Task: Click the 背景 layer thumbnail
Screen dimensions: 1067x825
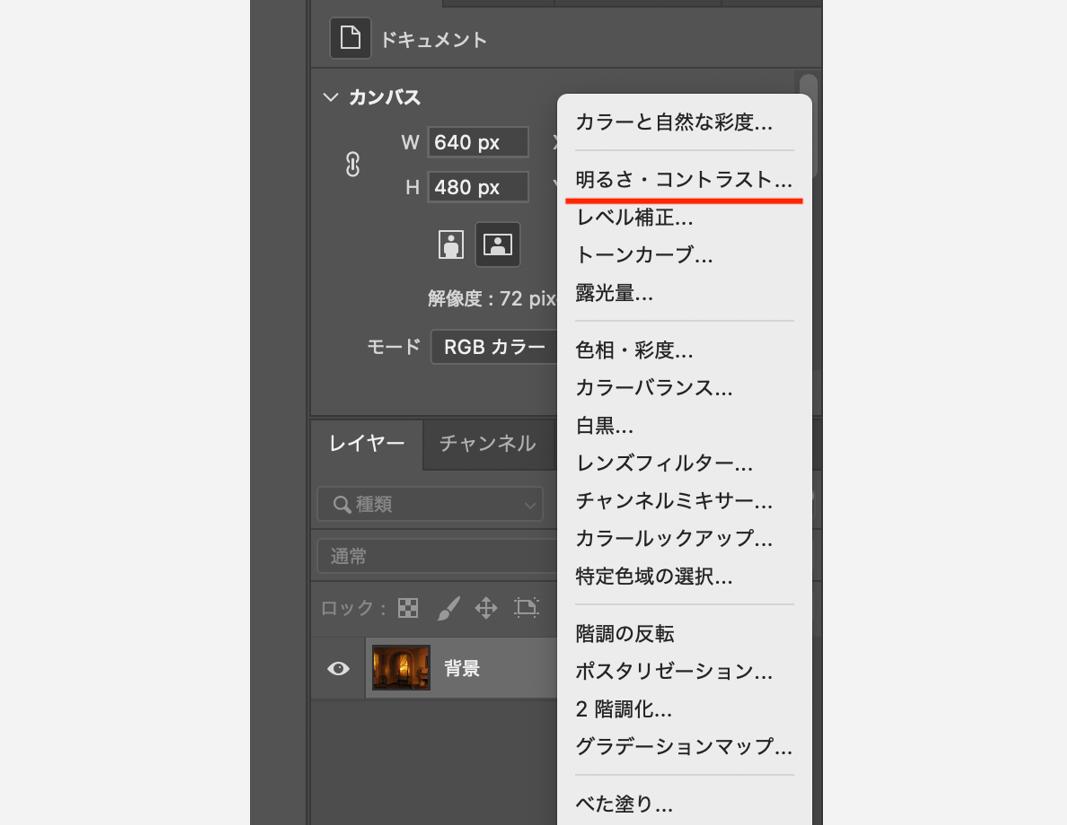Action: click(401, 668)
